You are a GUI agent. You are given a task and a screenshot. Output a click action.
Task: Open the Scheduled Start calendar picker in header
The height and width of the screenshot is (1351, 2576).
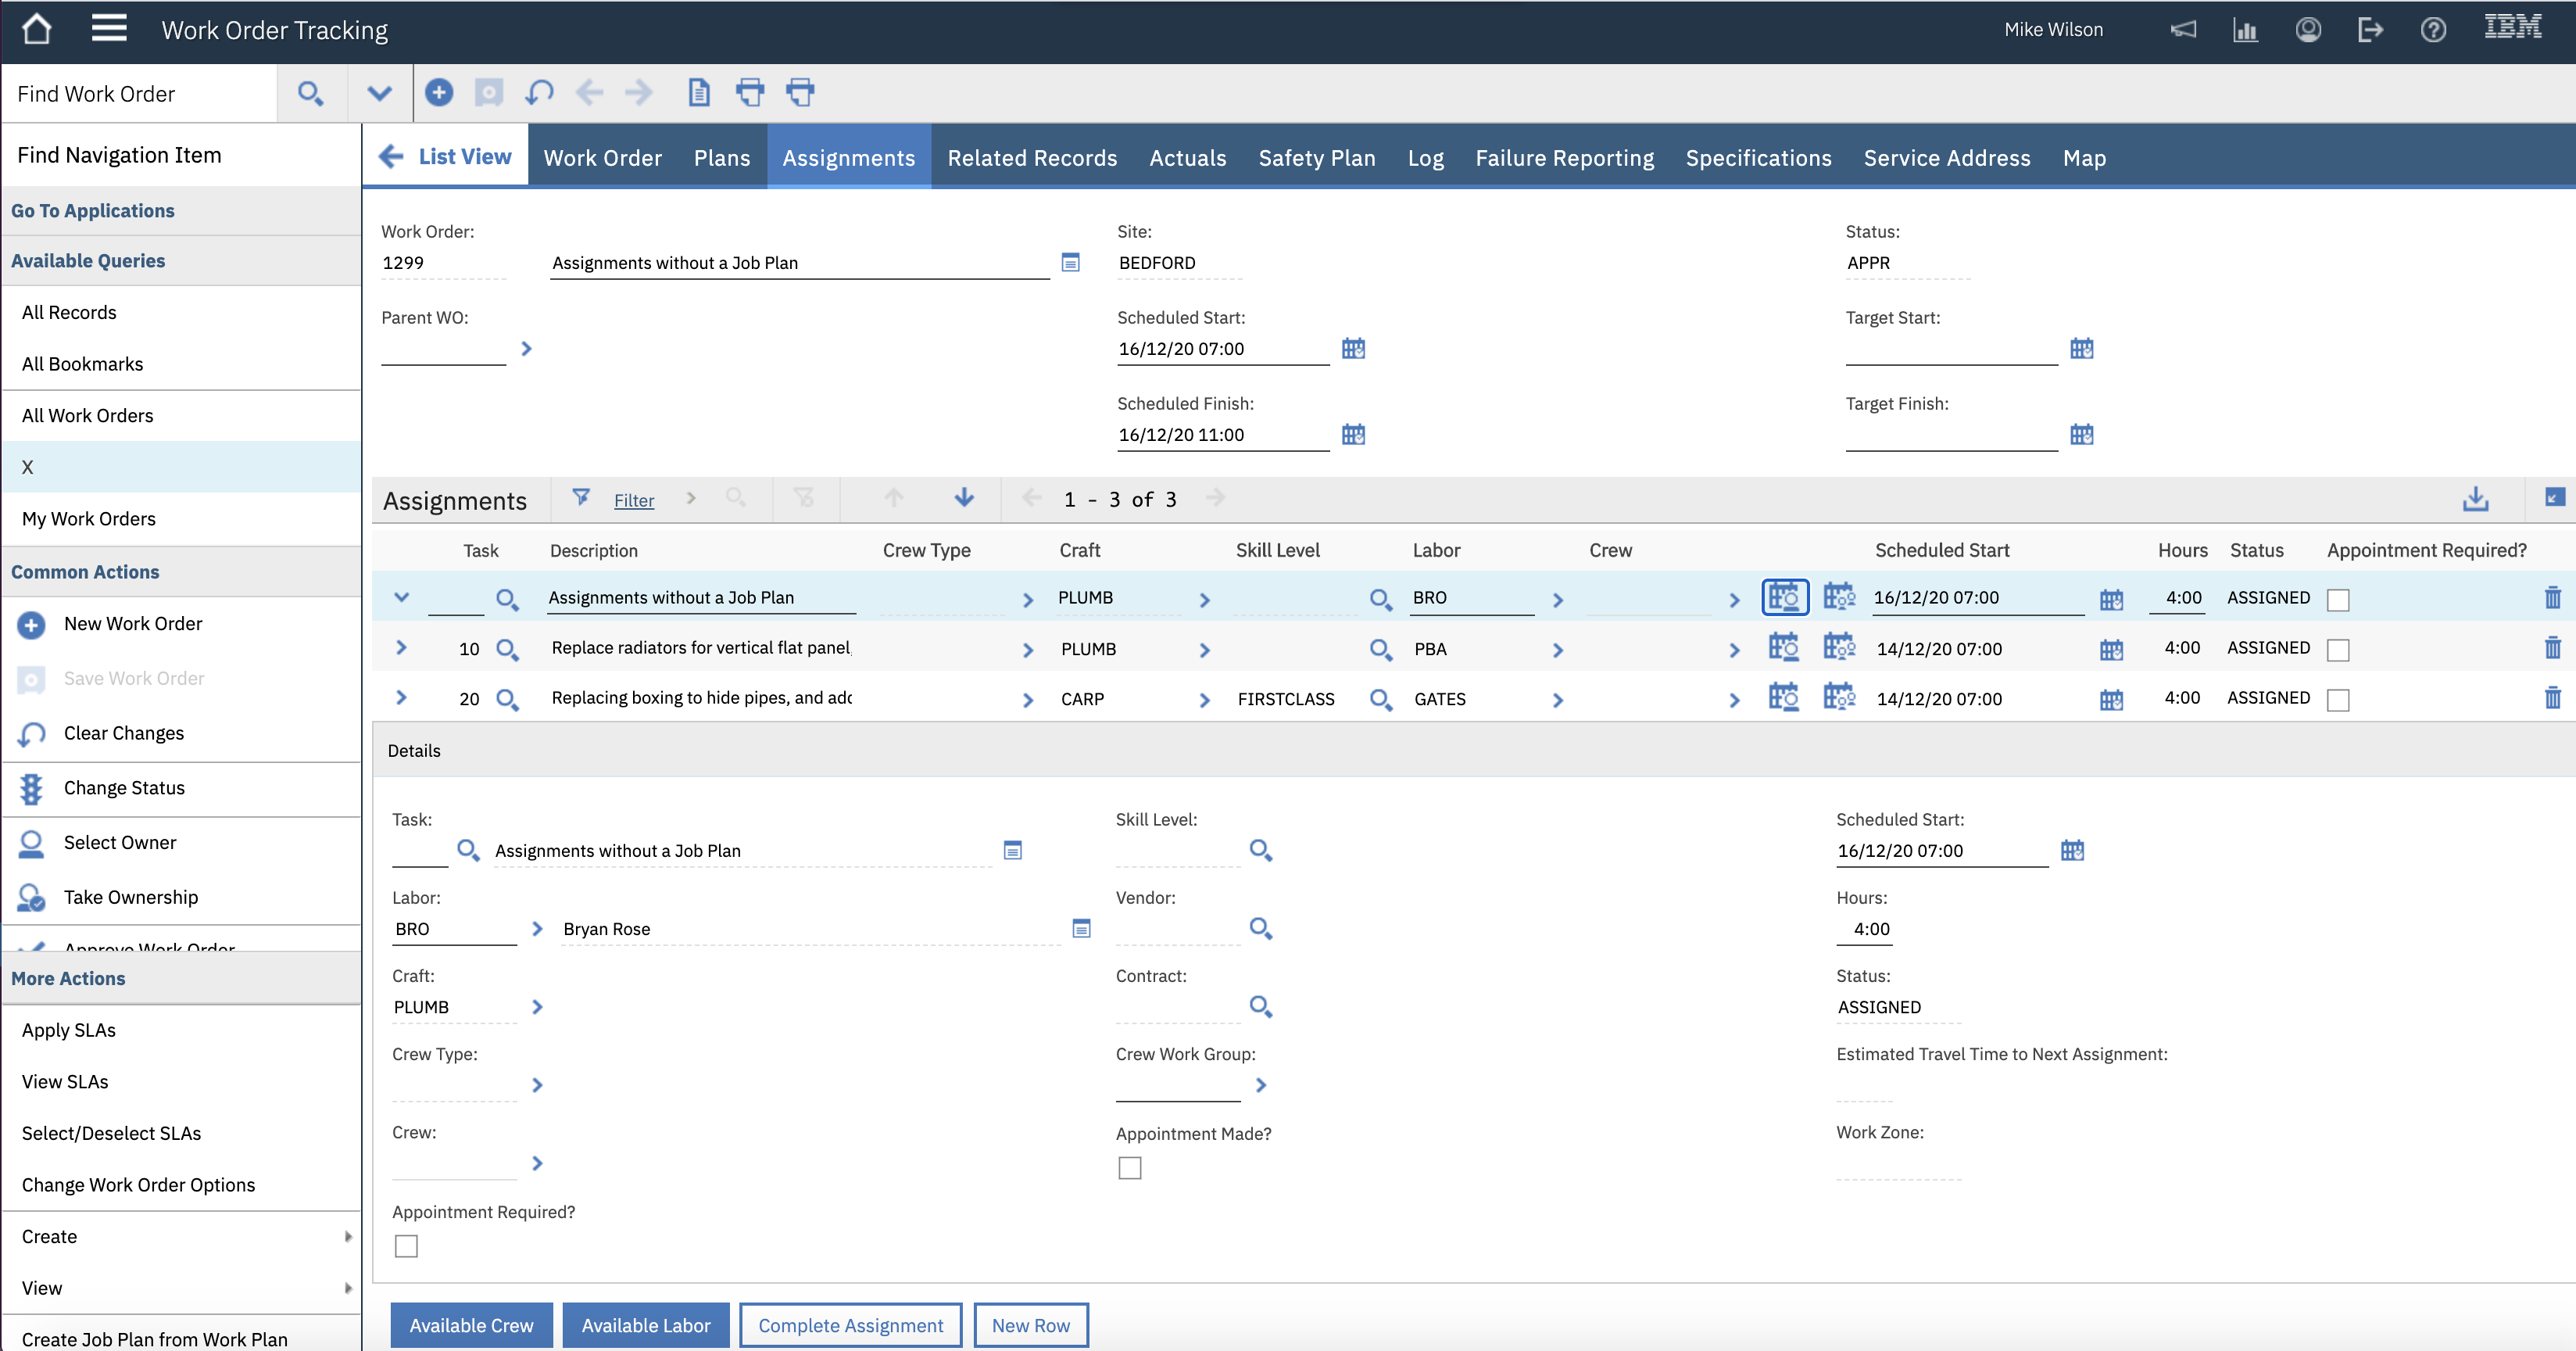click(x=1352, y=349)
